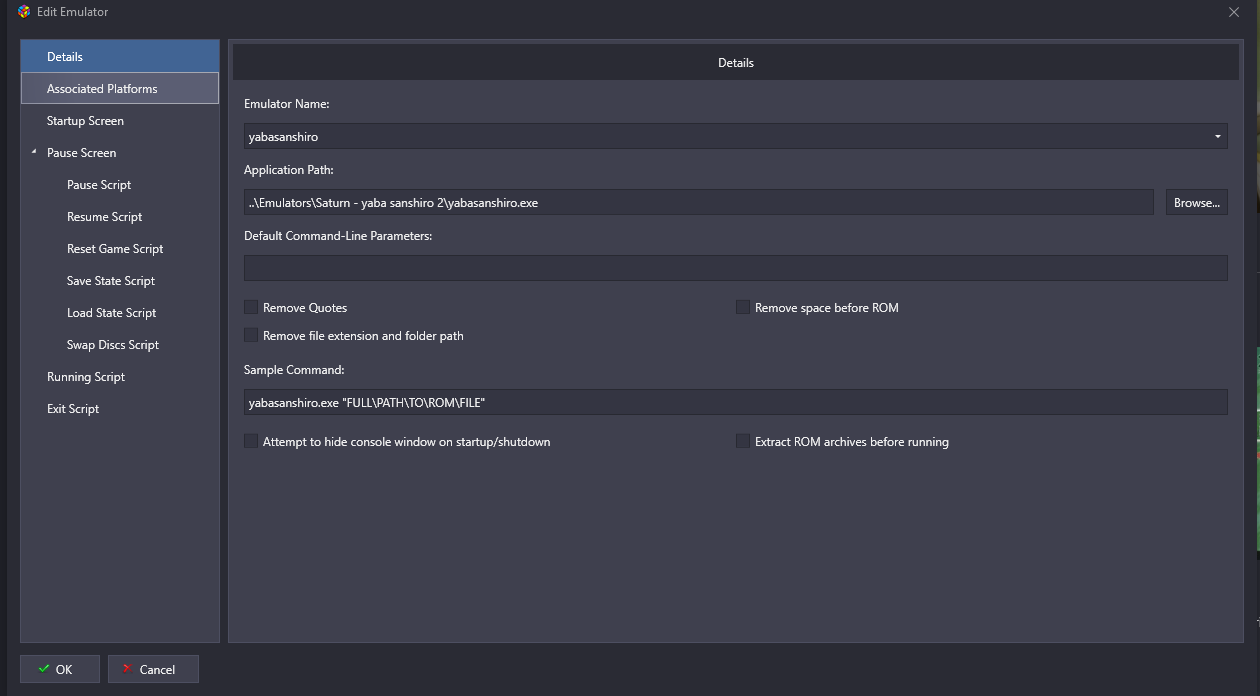Viewport: 1260px width, 696px height.
Task: Close the Edit Emulator window
Action: point(1233,12)
